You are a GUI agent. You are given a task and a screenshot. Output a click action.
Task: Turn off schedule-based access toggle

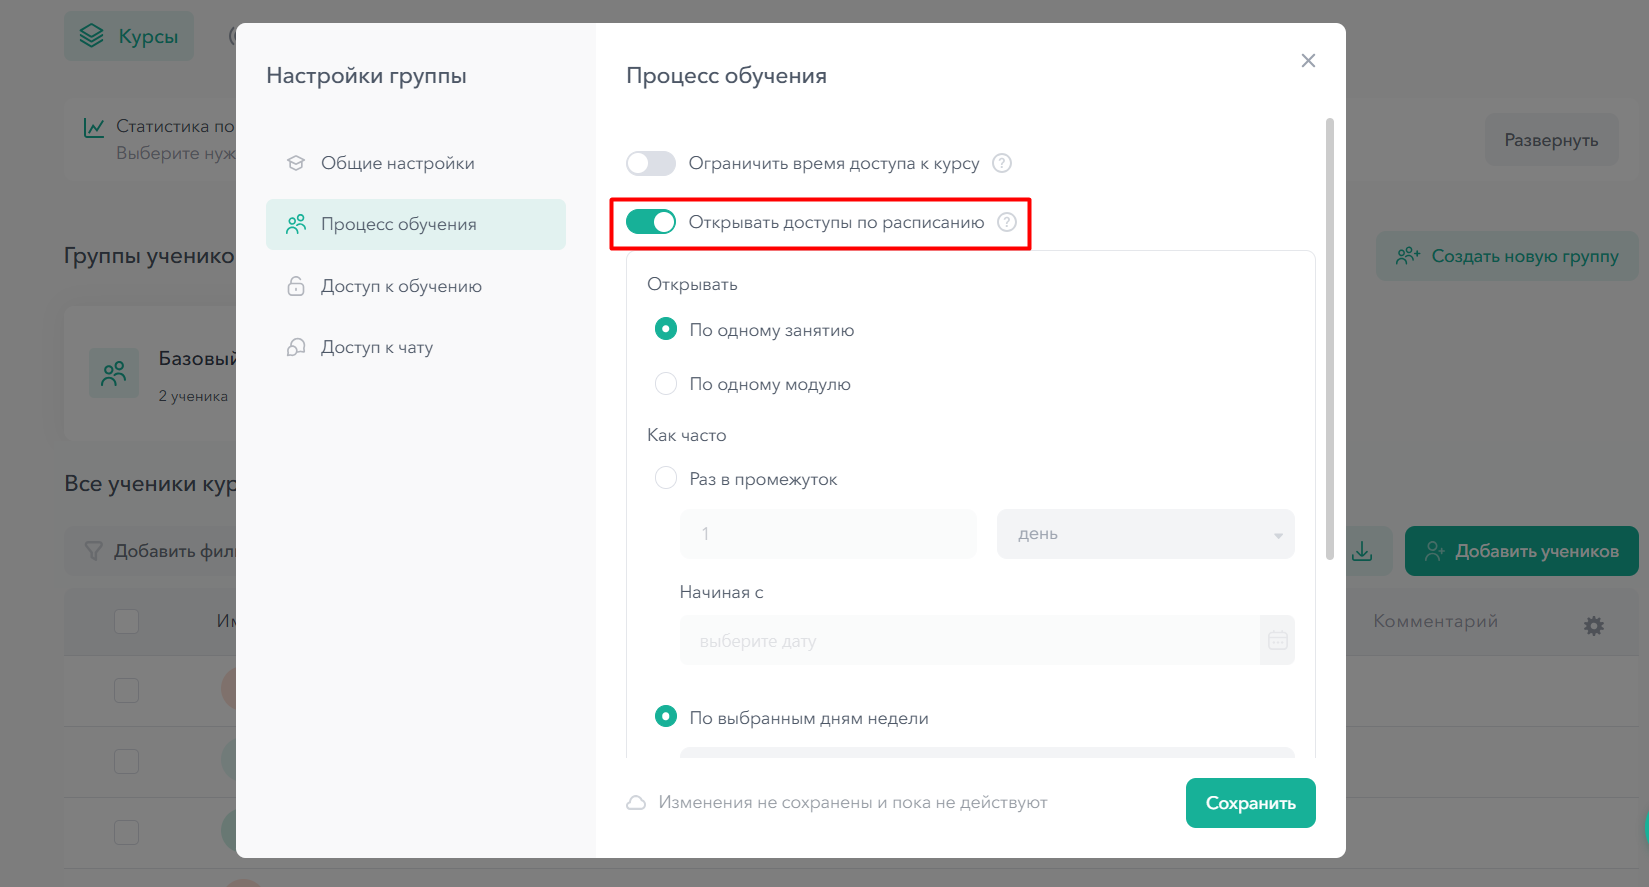(x=651, y=222)
